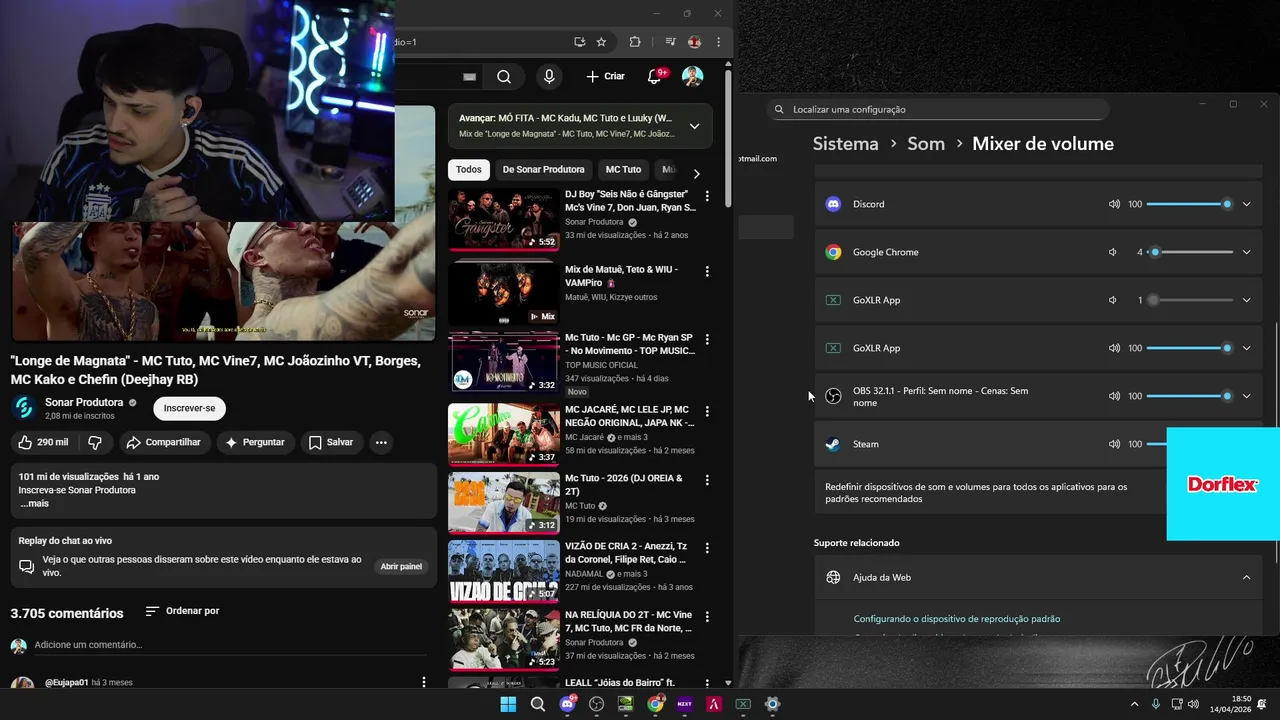
Task: Open the Windows Start menu
Action: pos(508,704)
